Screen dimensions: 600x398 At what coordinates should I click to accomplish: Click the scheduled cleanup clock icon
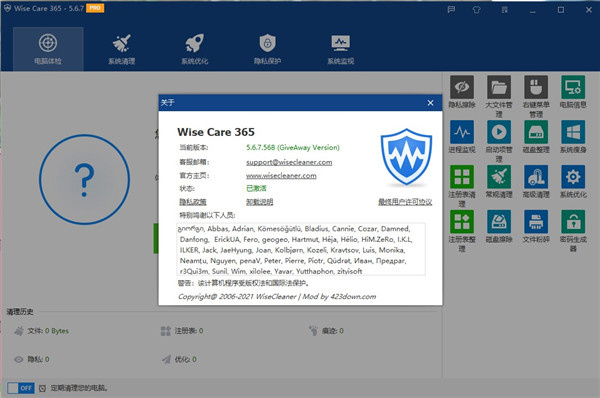42,388
